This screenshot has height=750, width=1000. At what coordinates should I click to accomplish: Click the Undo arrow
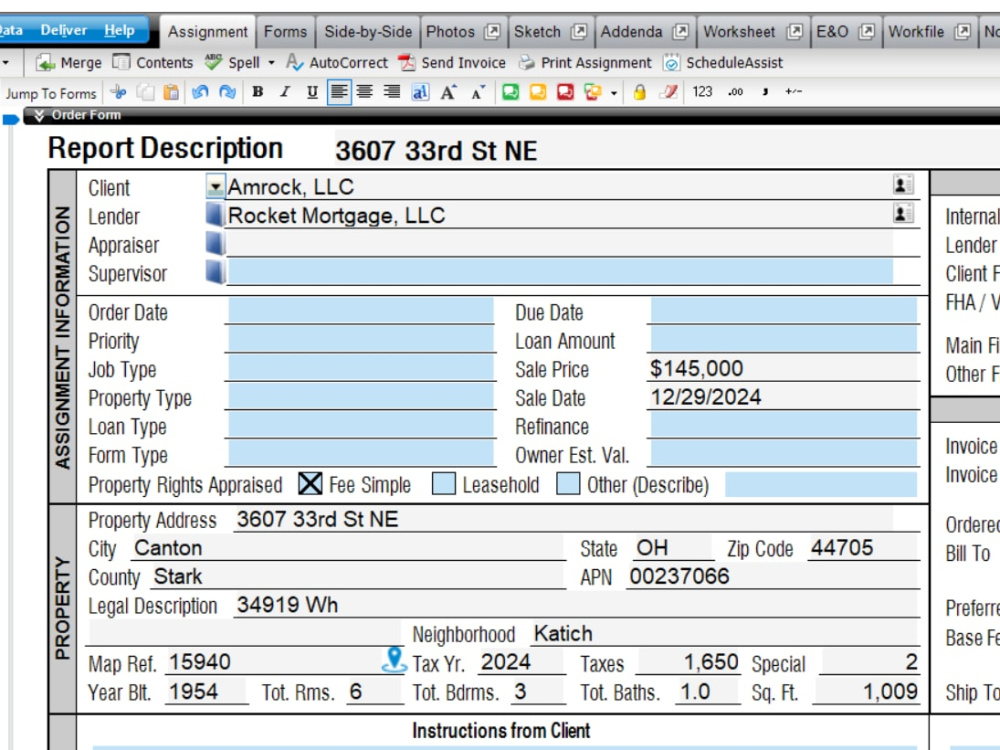click(x=200, y=92)
